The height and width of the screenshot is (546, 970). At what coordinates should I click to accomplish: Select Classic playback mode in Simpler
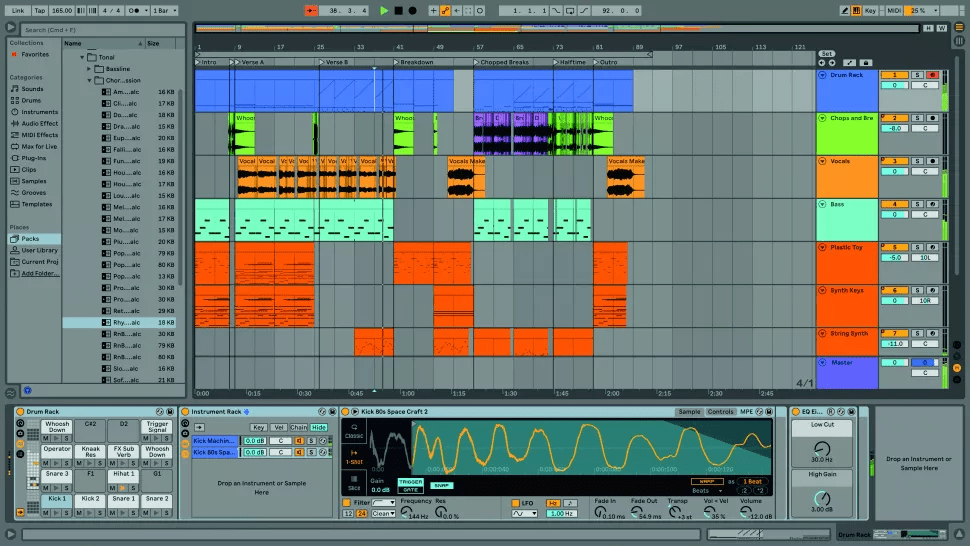coord(354,431)
